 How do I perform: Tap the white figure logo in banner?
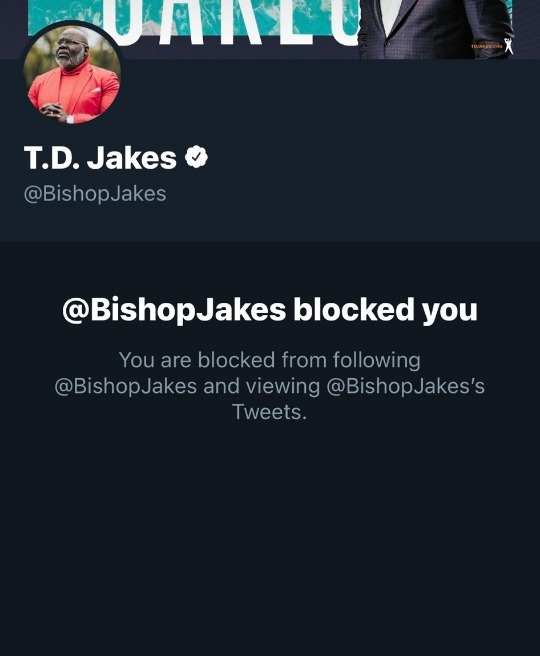click(x=508, y=46)
